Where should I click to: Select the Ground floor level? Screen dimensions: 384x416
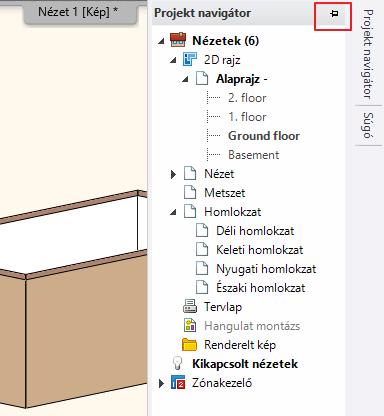pos(264,136)
